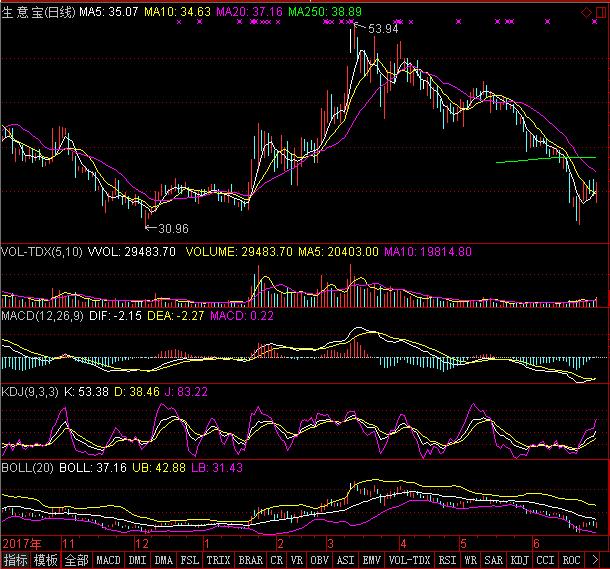
Task: Click the MA10: 34.63 label
Action: click(177, 12)
